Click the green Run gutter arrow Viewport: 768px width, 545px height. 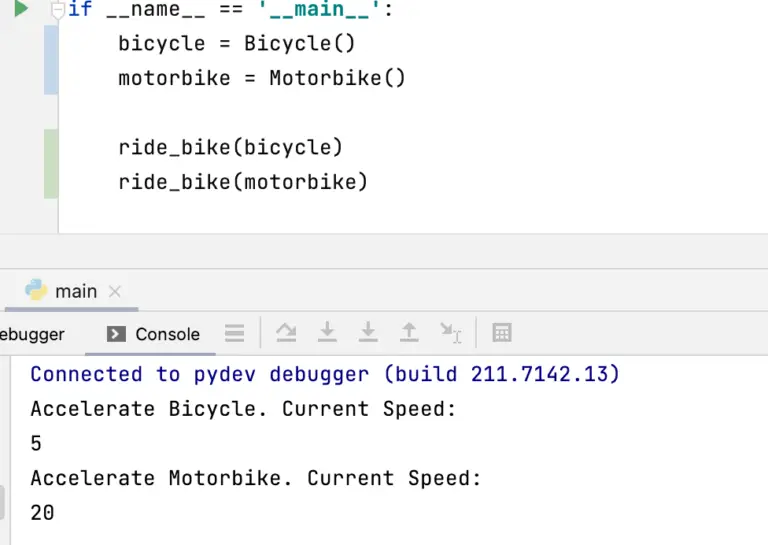(20, 9)
